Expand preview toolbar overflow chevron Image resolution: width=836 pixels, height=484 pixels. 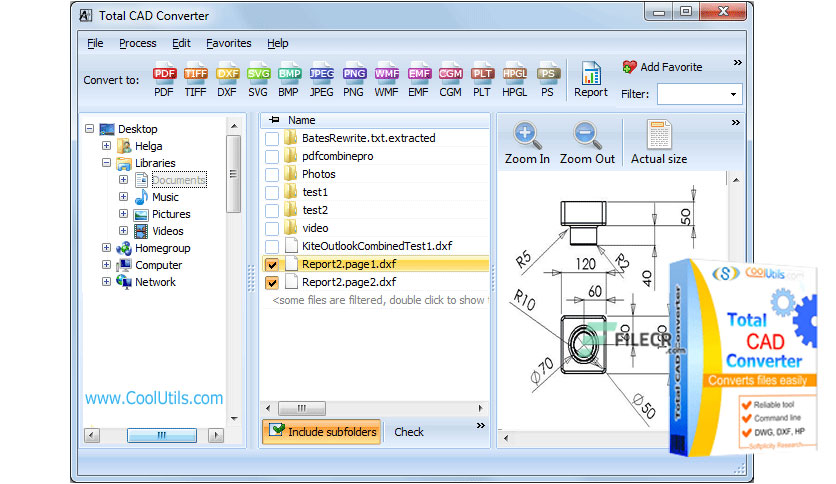(x=736, y=123)
